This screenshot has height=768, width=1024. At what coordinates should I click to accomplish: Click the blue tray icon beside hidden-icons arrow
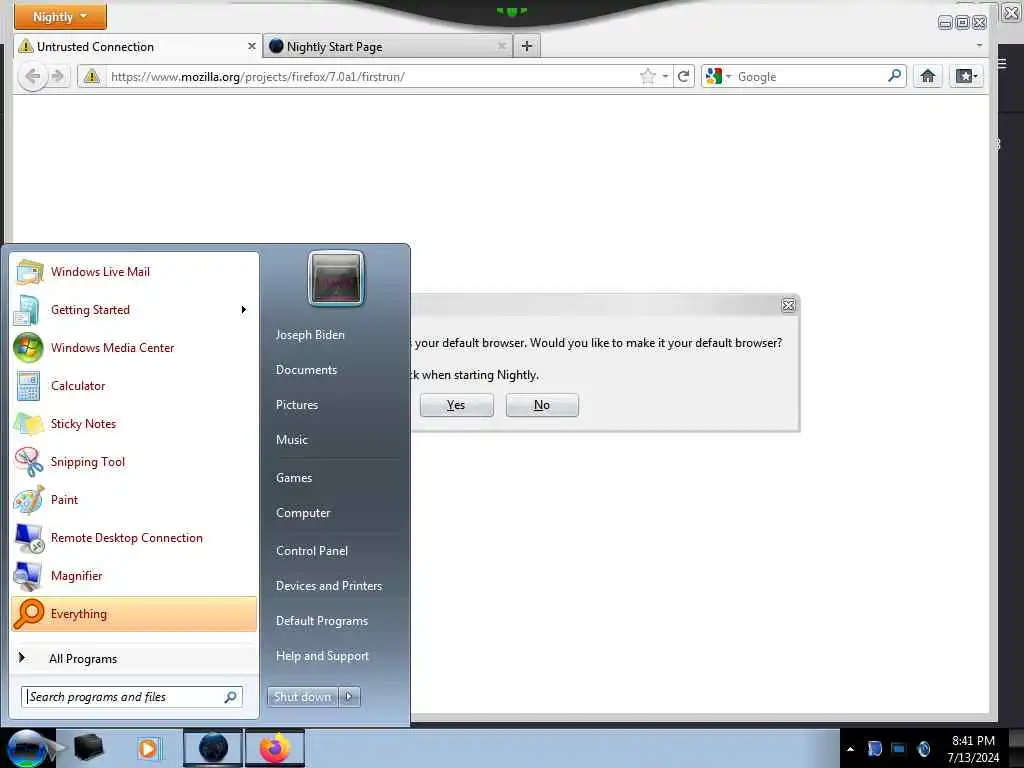(x=874, y=749)
